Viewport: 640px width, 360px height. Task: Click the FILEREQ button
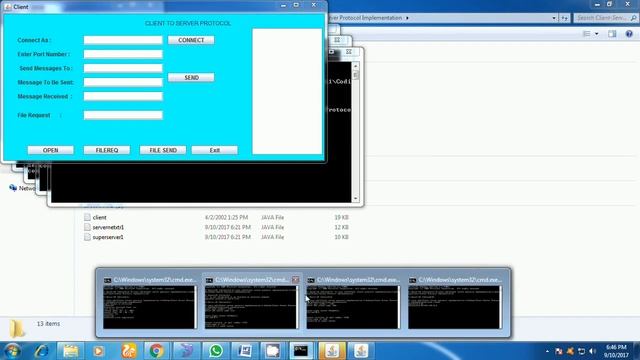pyautogui.click(x=107, y=150)
